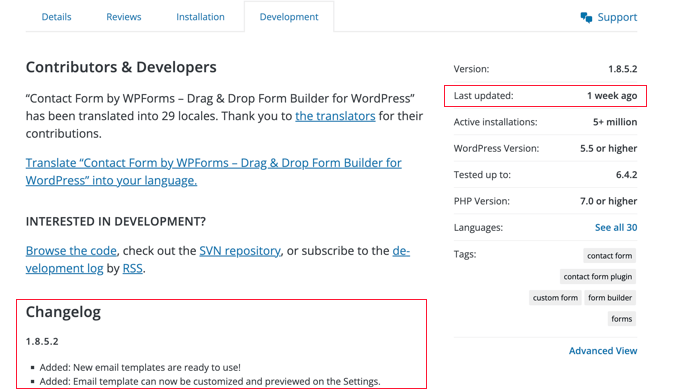Click the Browse the code link
Screen dimensions: 680x389
coord(71,251)
